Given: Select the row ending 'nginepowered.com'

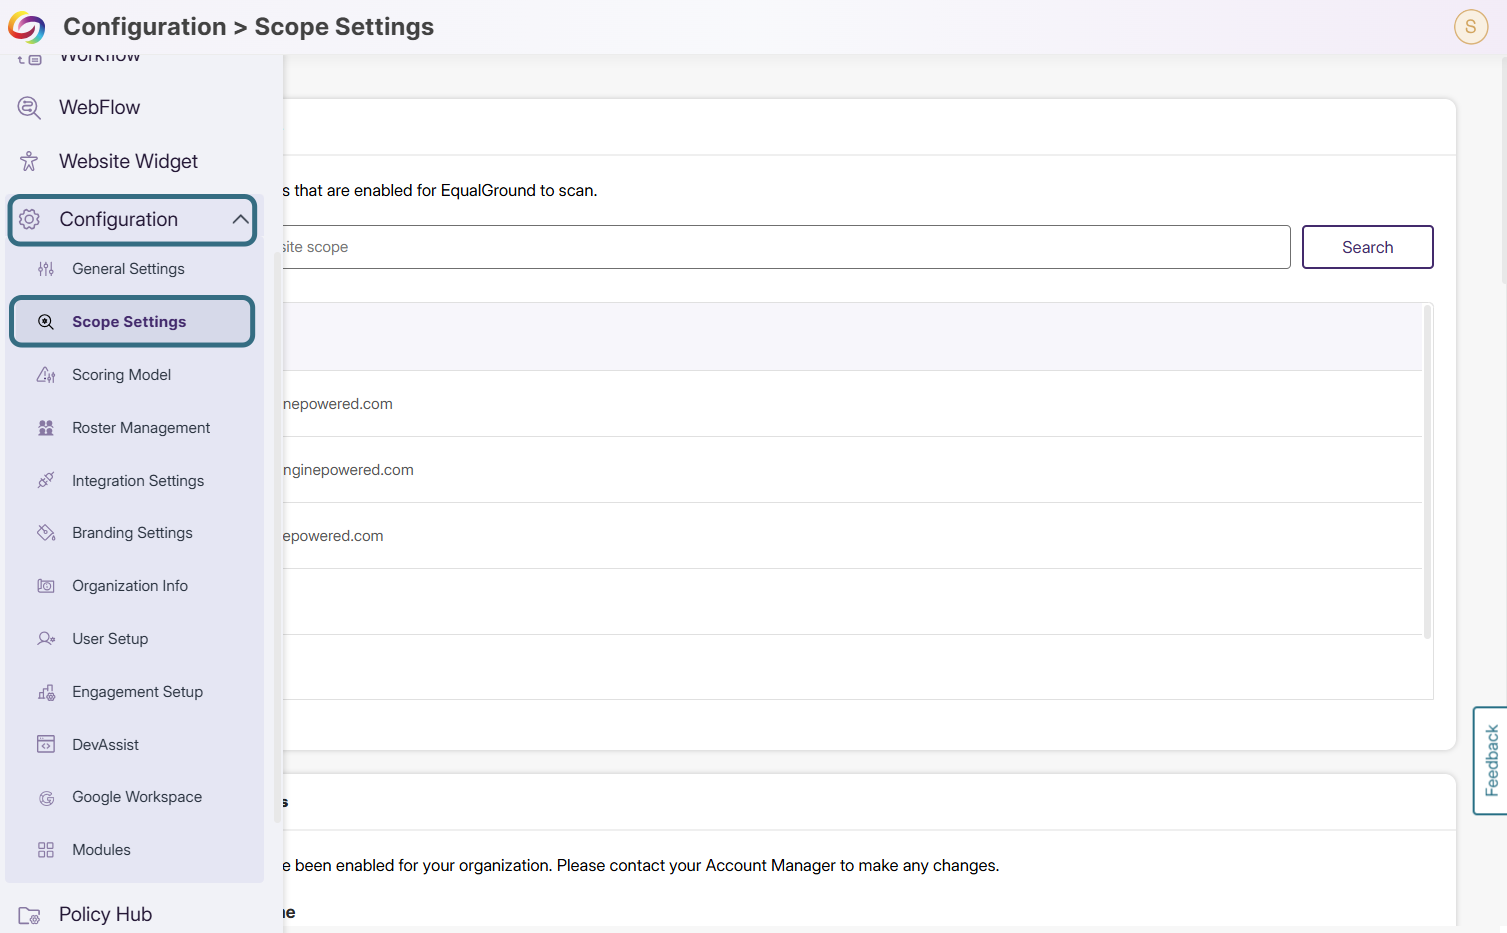Looking at the screenshot, I should 852,470.
